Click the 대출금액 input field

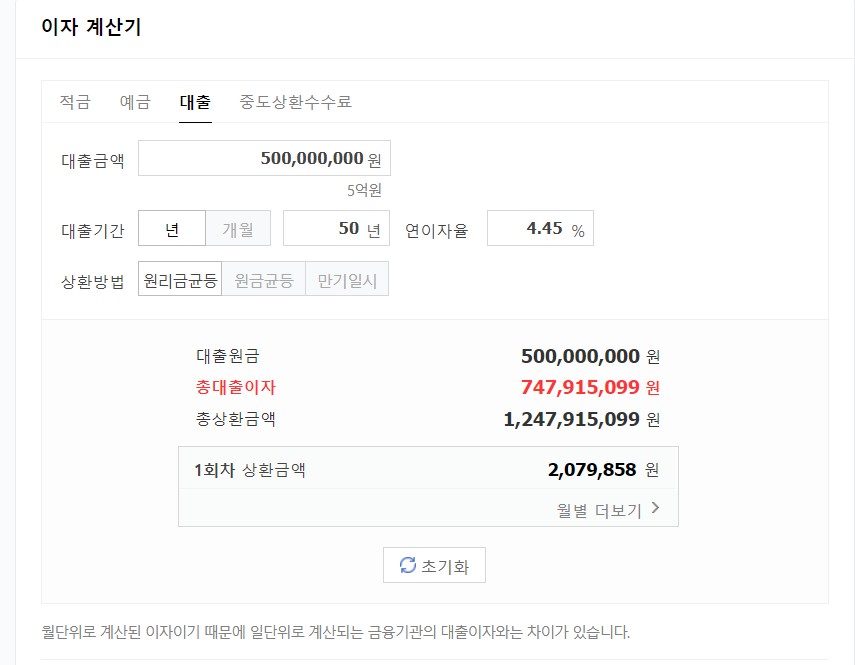pos(264,158)
